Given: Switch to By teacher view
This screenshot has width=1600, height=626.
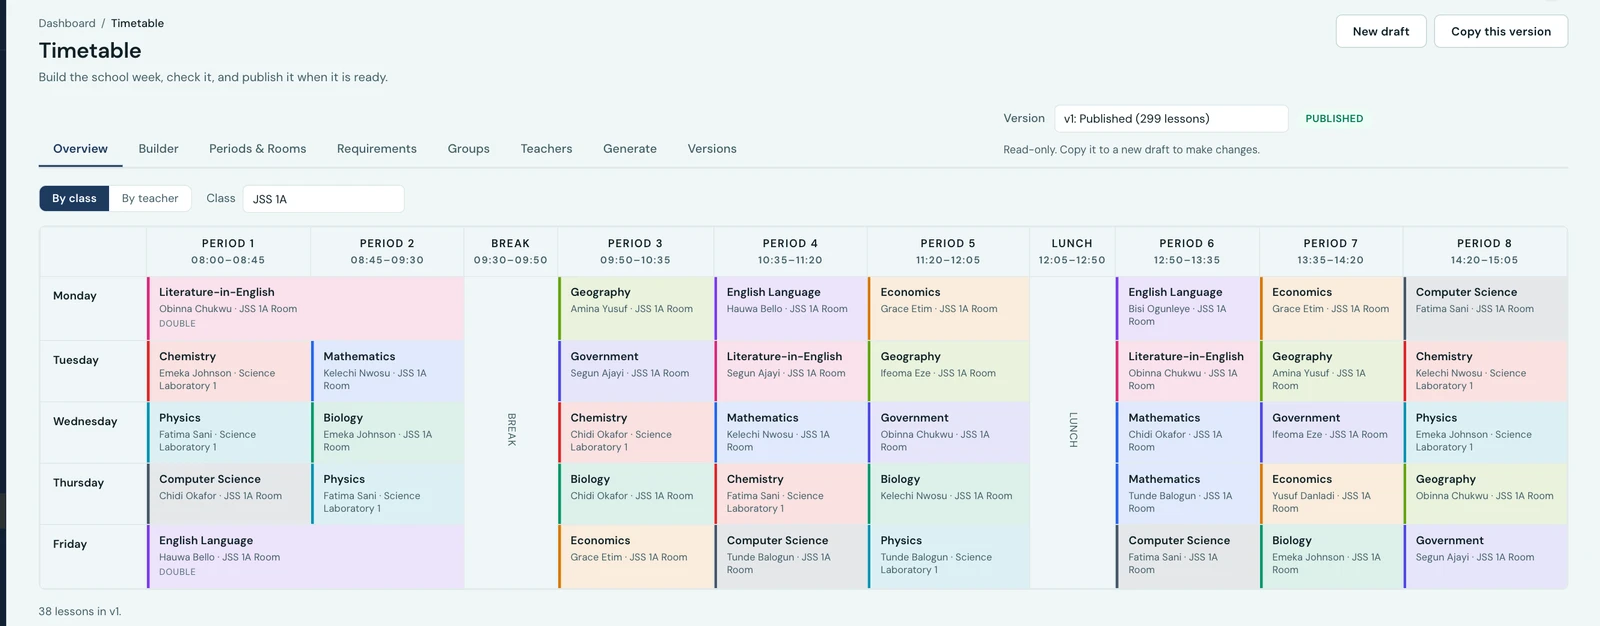Looking at the screenshot, I should (150, 198).
